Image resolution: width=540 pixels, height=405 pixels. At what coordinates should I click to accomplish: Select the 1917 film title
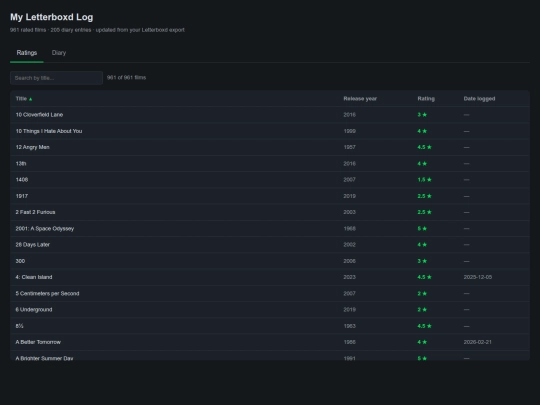(x=22, y=196)
